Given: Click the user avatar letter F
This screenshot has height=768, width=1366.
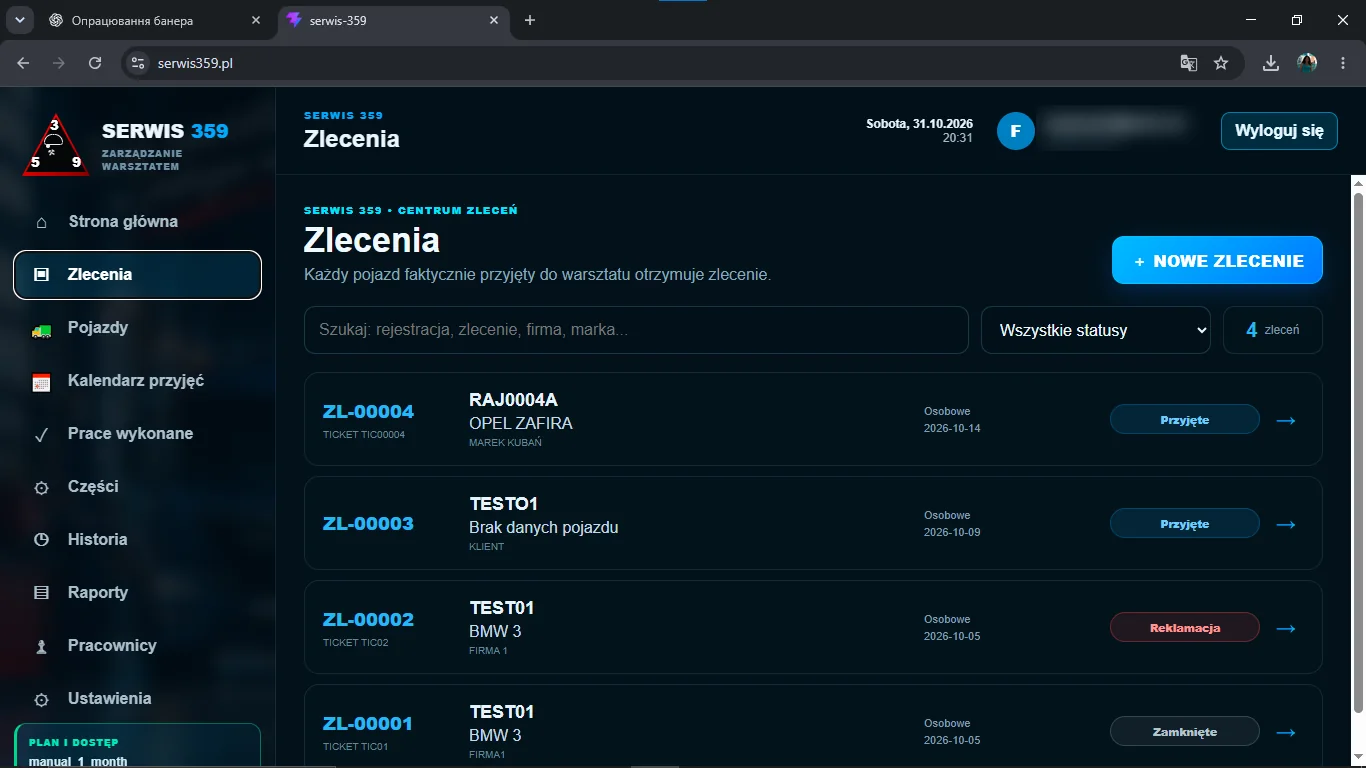Looking at the screenshot, I should (1015, 131).
